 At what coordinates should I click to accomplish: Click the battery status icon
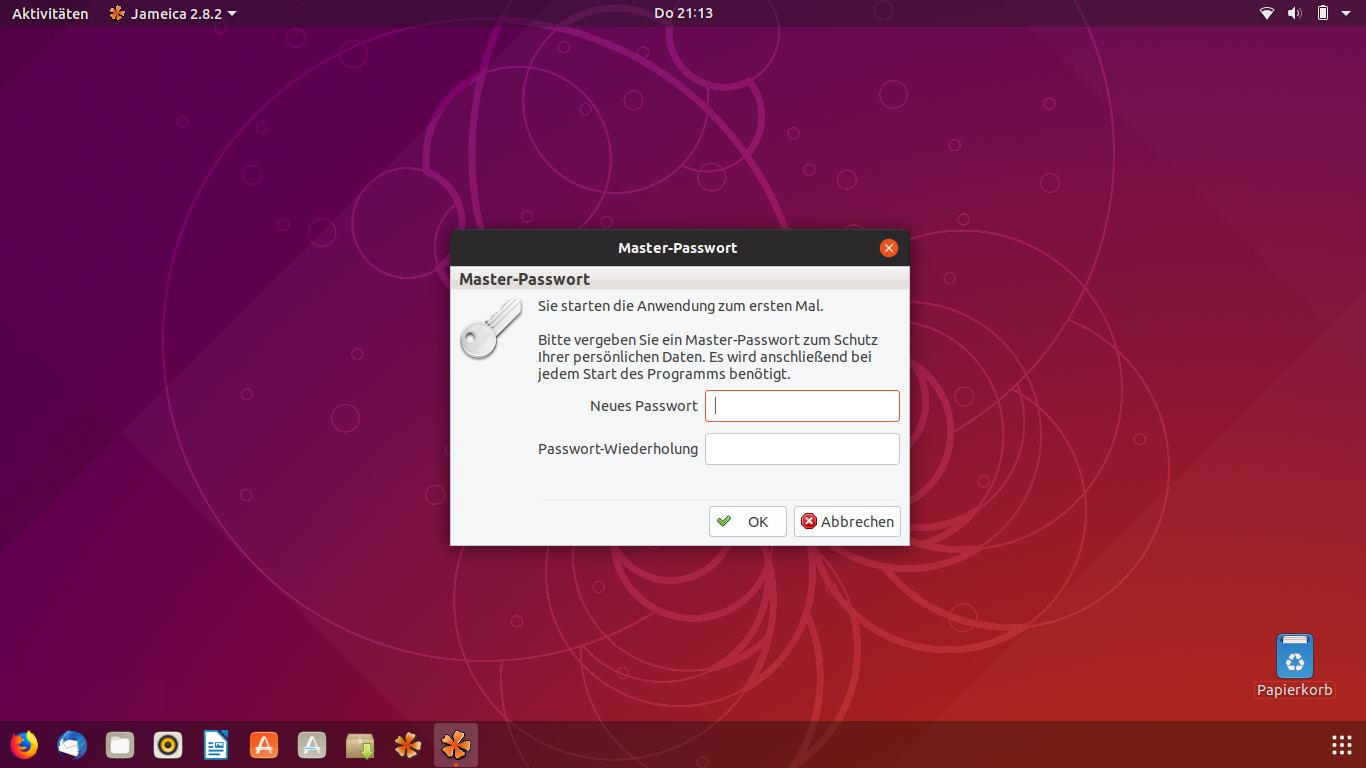[x=1323, y=14]
